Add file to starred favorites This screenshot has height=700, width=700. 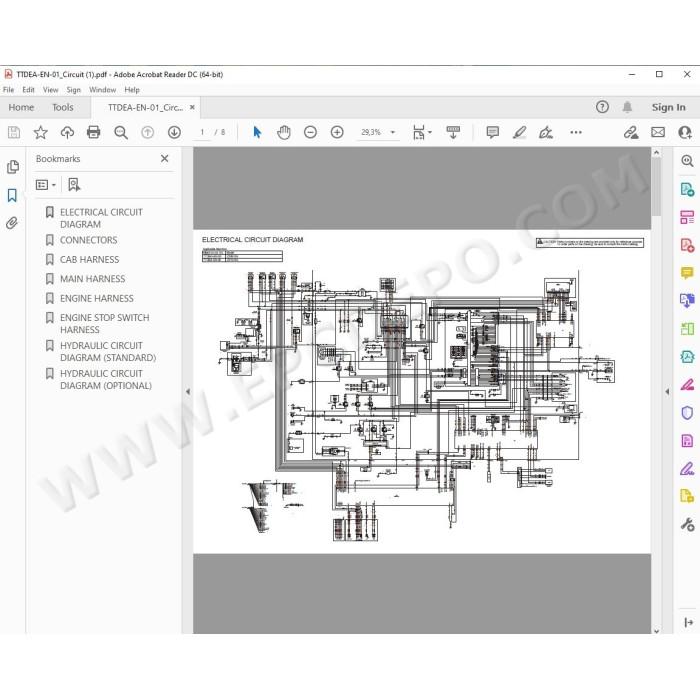pos(41,132)
